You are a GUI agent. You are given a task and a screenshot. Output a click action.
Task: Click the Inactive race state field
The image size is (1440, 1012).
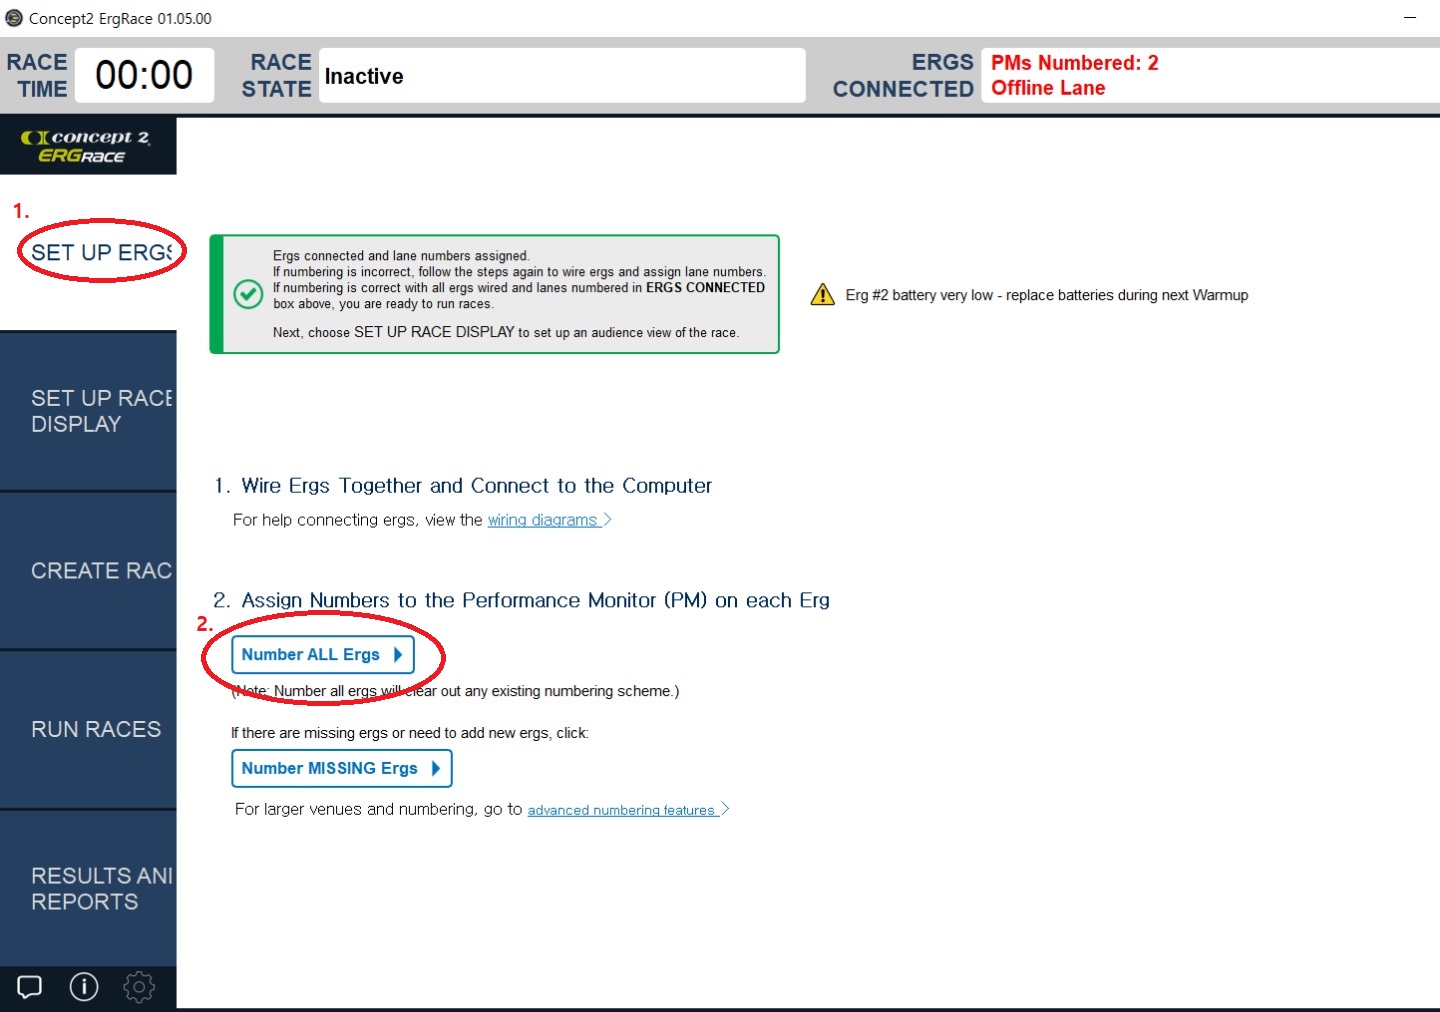(562, 76)
